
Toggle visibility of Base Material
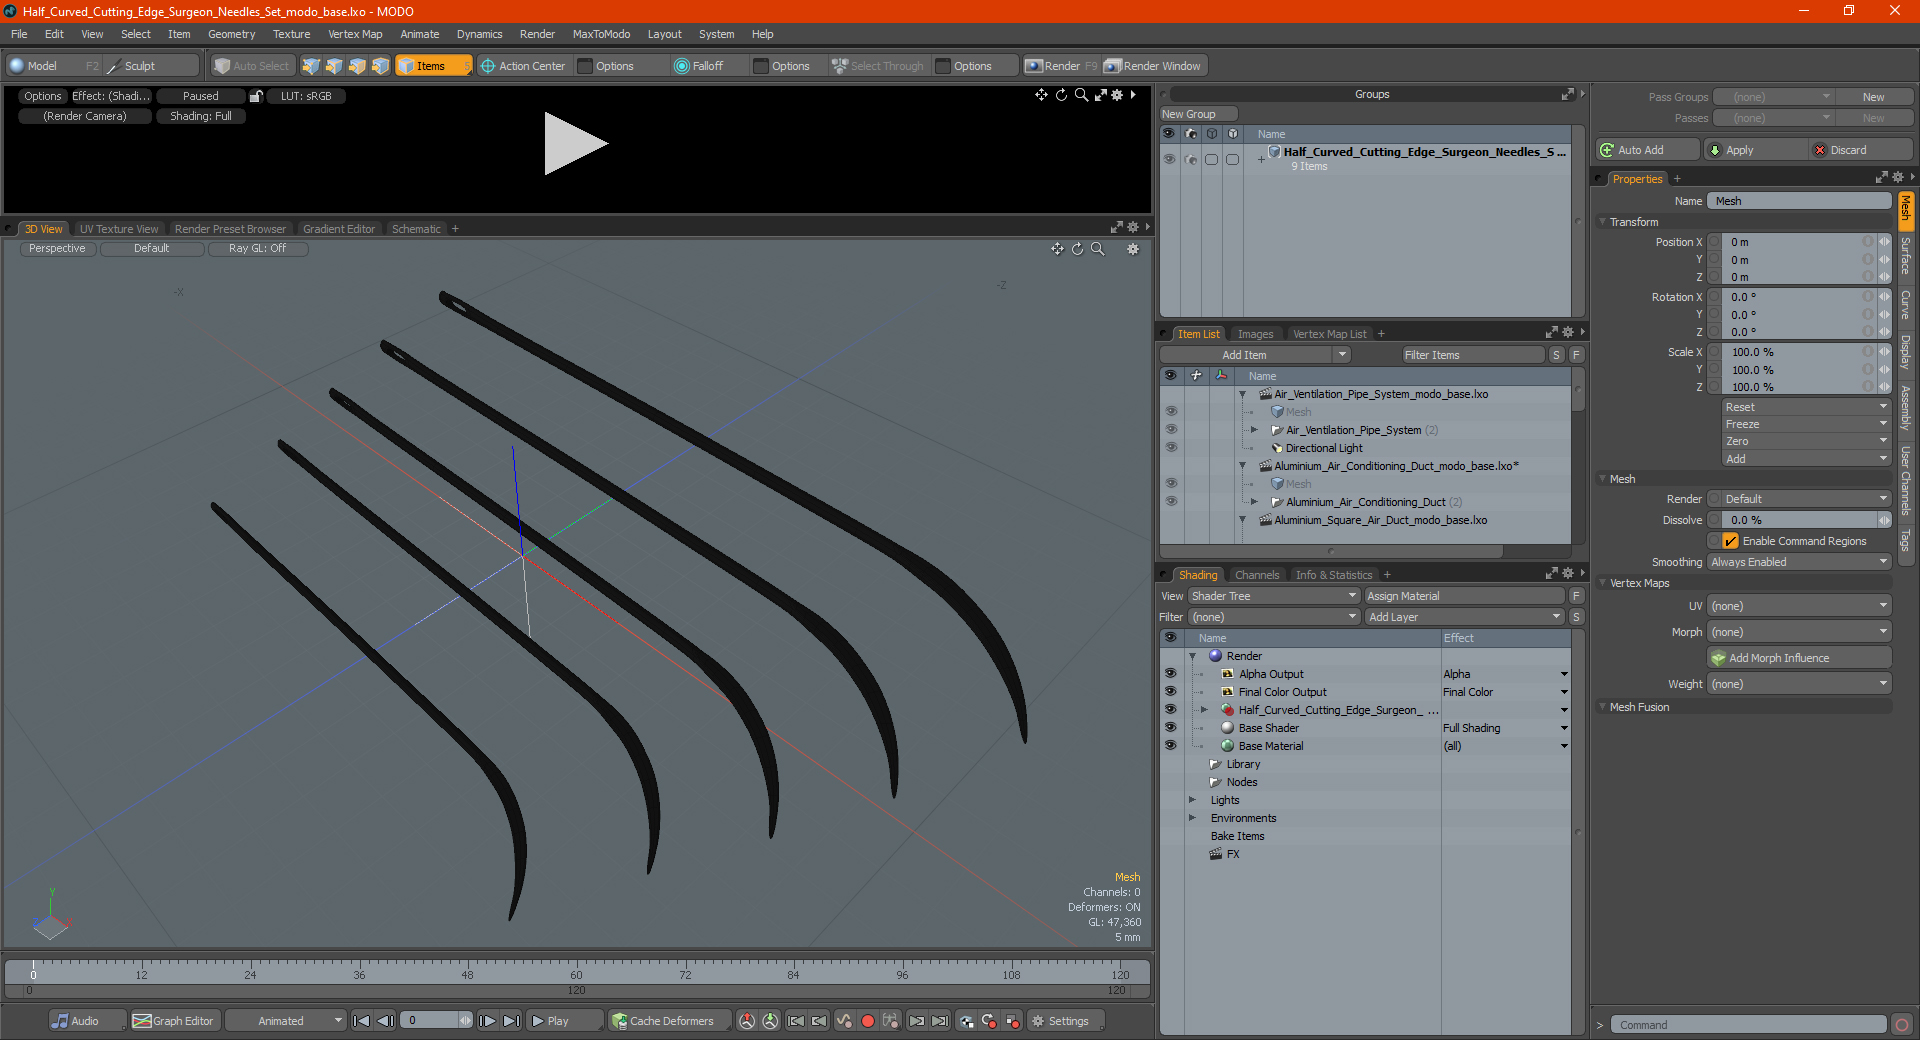[x=1170, y=746]
